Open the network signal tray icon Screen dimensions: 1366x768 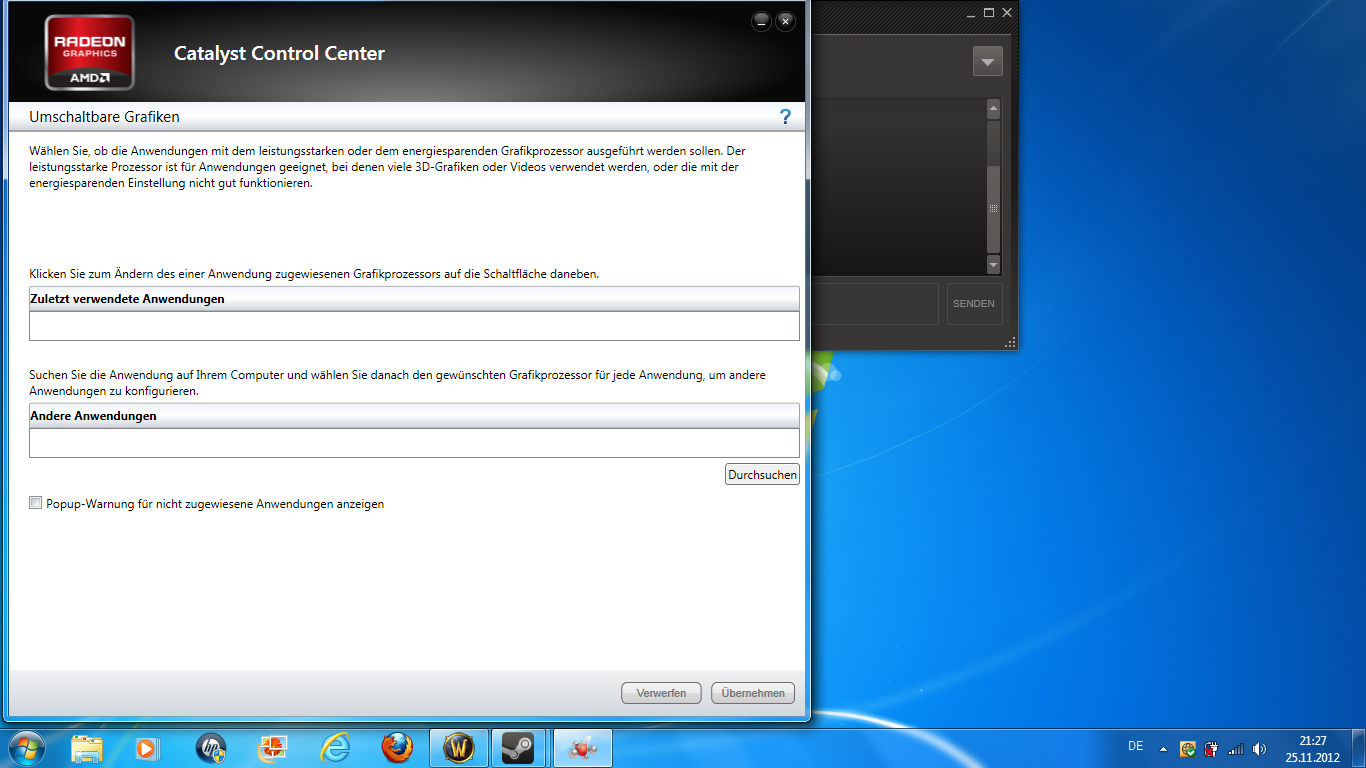[x=1236, y=748]
